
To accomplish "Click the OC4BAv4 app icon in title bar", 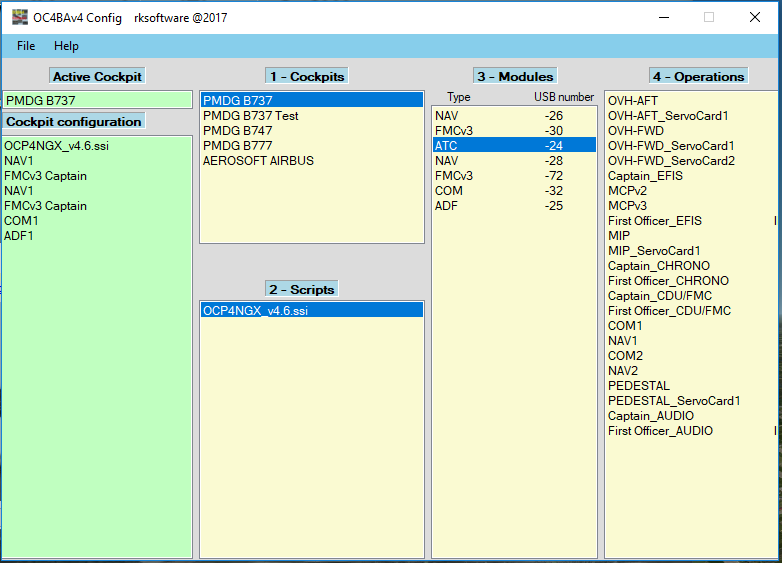I will [19, 17].
